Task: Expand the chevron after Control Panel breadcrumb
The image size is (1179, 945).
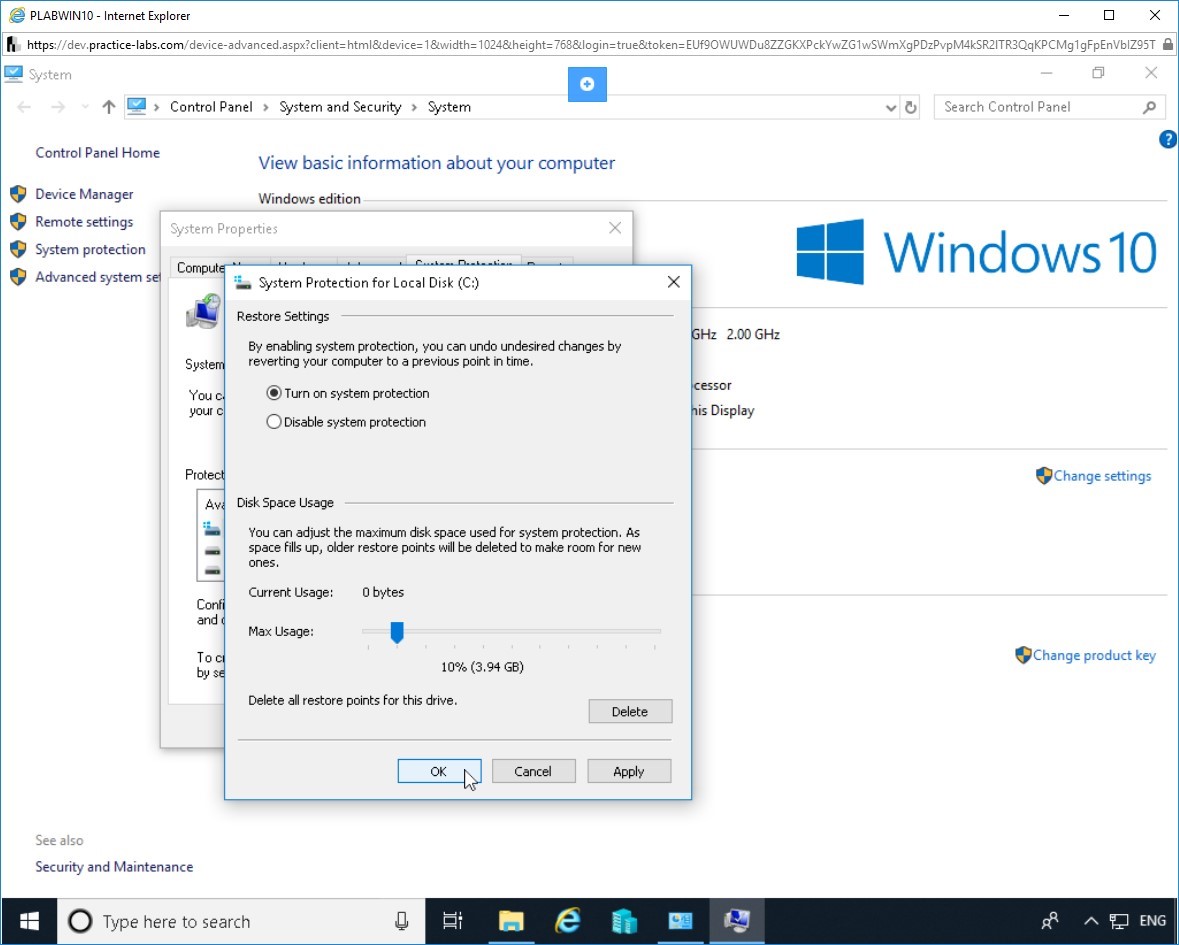Action: point(266,108)
